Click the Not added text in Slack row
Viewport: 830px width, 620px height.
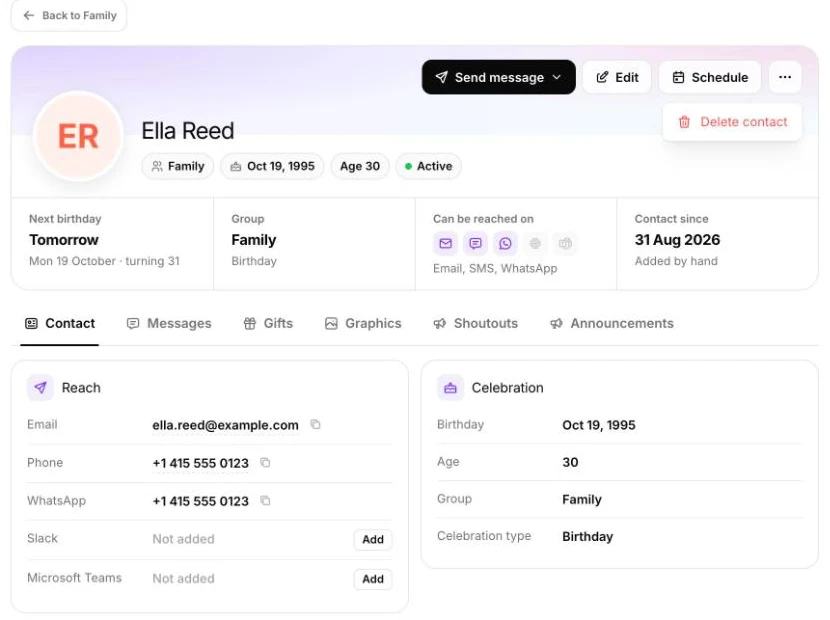click(183, 539)
